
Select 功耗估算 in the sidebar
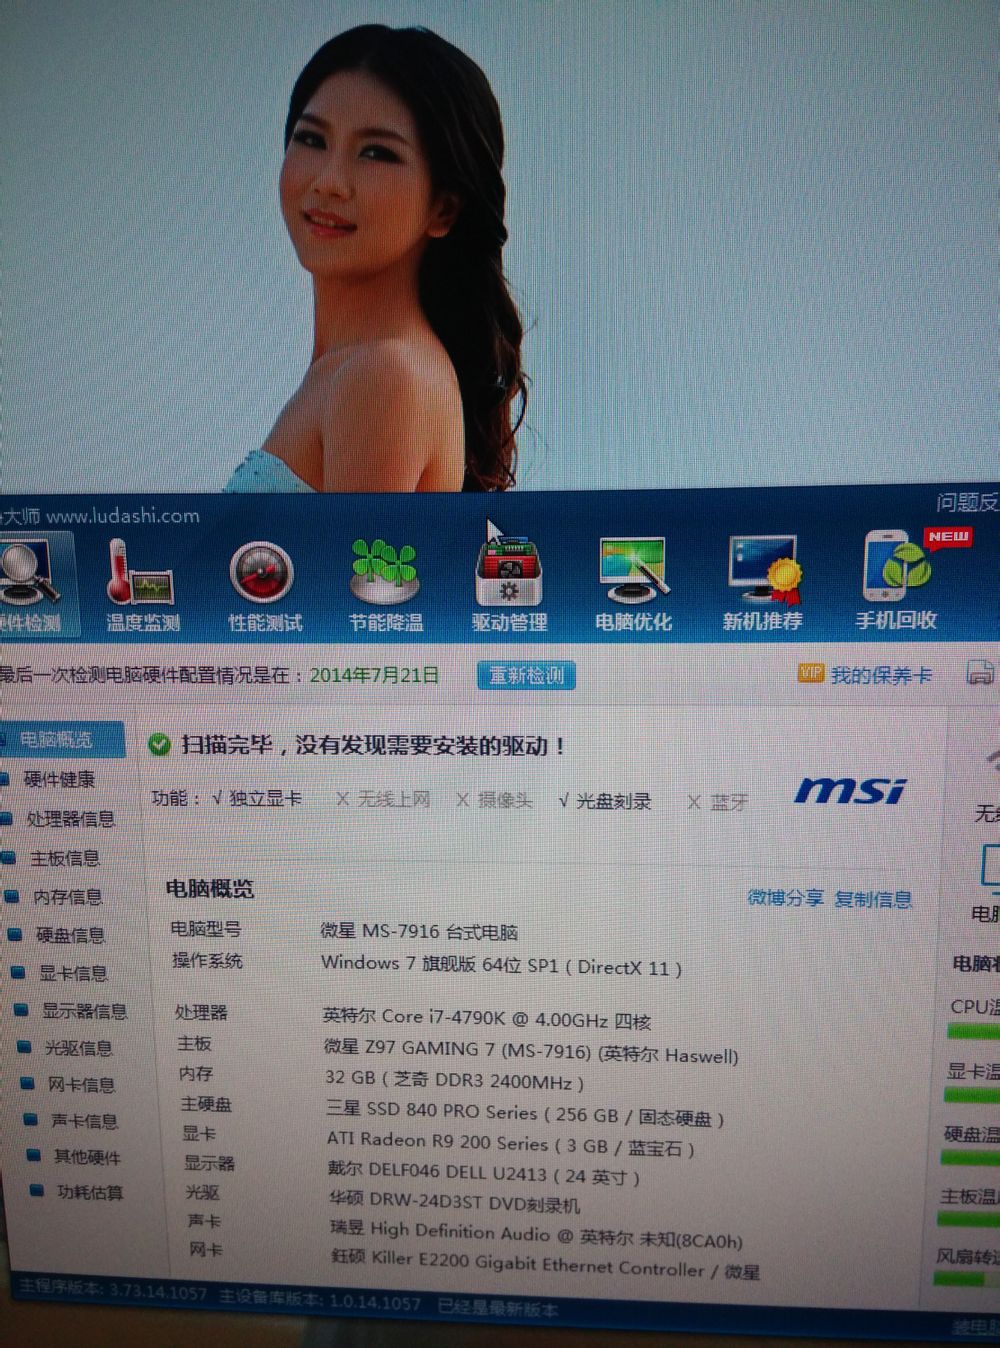[89, 1192]
